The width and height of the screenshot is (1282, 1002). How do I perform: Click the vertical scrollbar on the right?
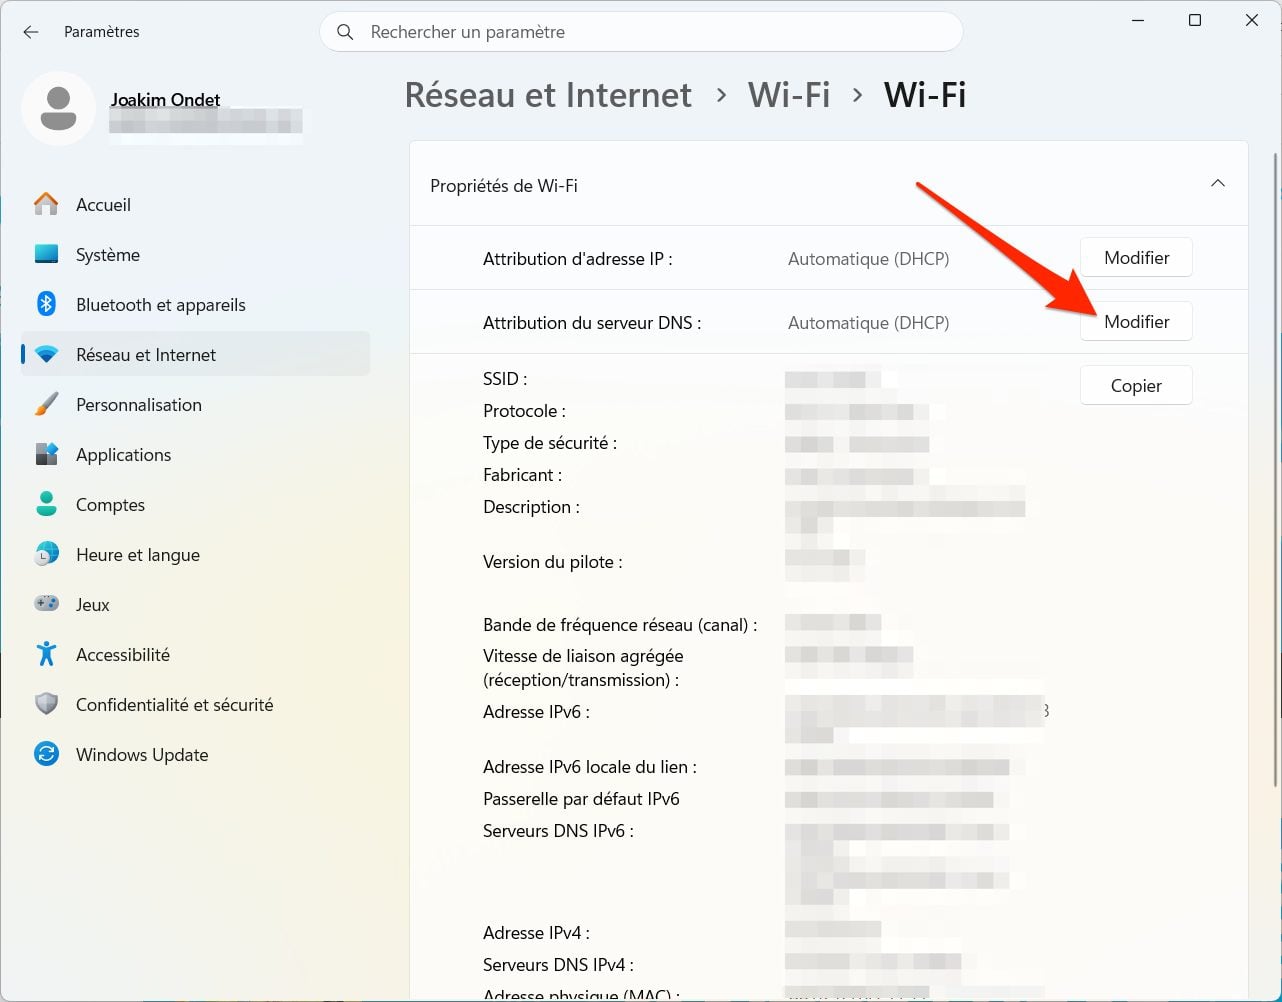(1275, 470)
